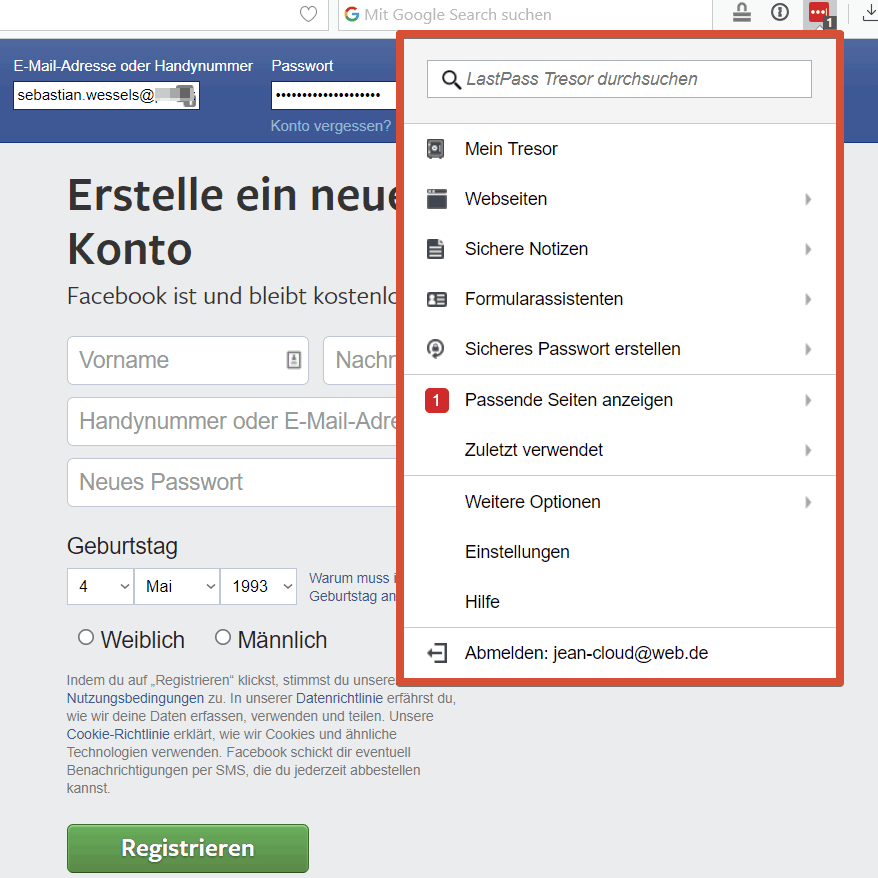Choose Webseiten menu entry

(x=620, y=199)
